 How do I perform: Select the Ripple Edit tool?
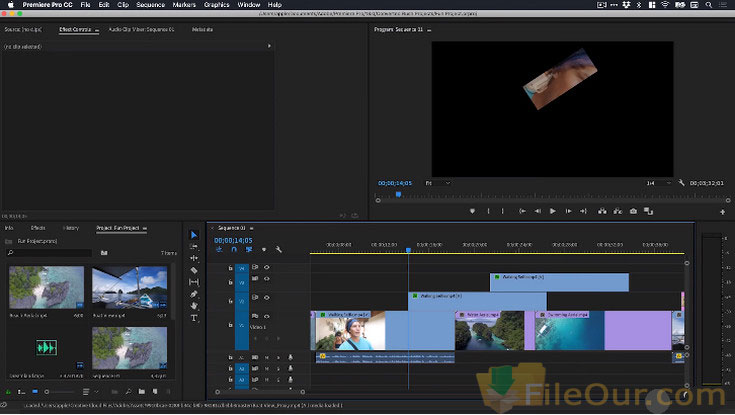[x=194, y=258]
